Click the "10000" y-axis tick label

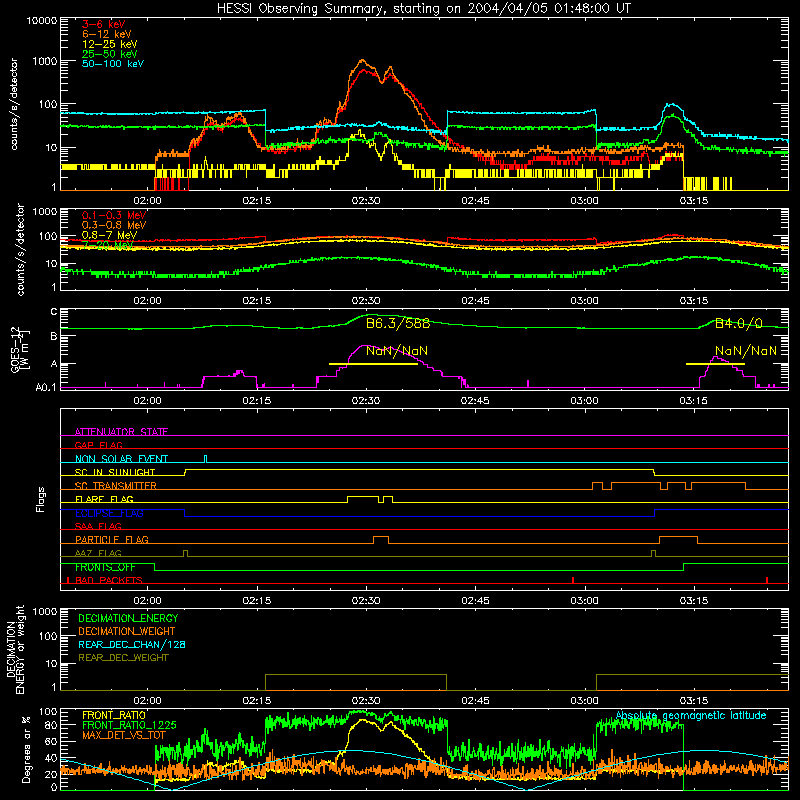42,21
